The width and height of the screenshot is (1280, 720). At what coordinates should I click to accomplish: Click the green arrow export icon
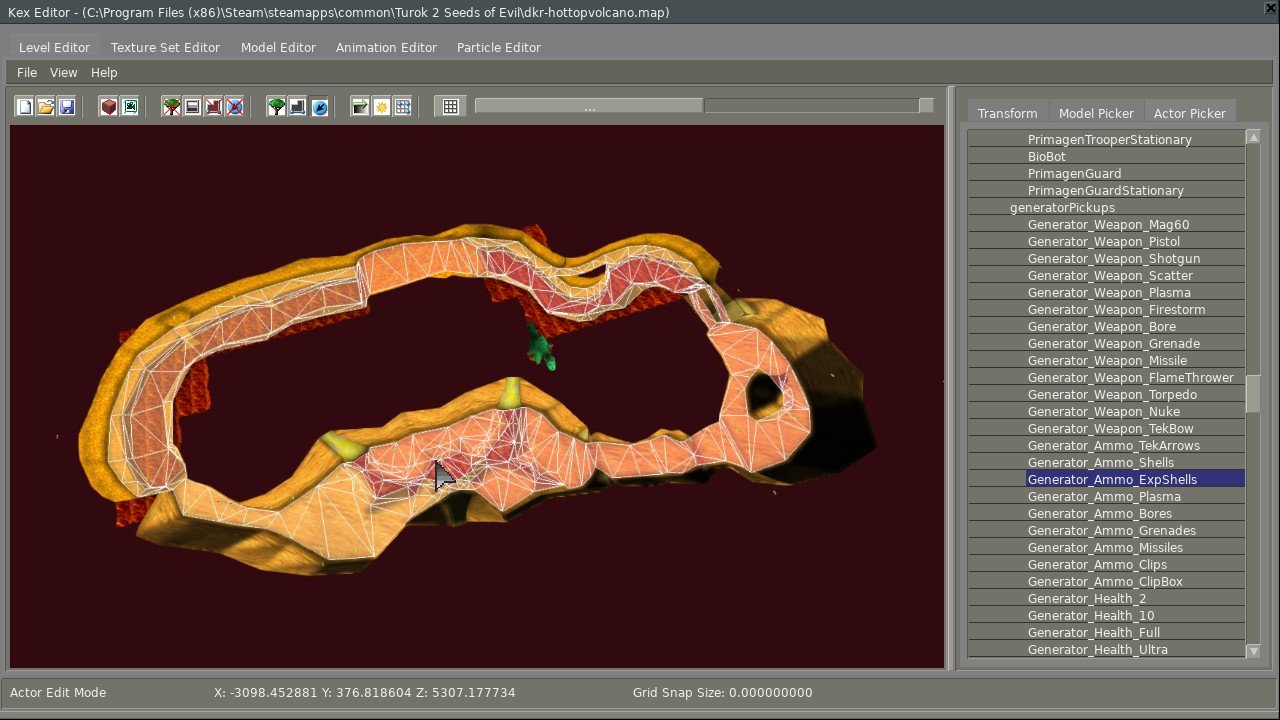[x=361, y=107]
